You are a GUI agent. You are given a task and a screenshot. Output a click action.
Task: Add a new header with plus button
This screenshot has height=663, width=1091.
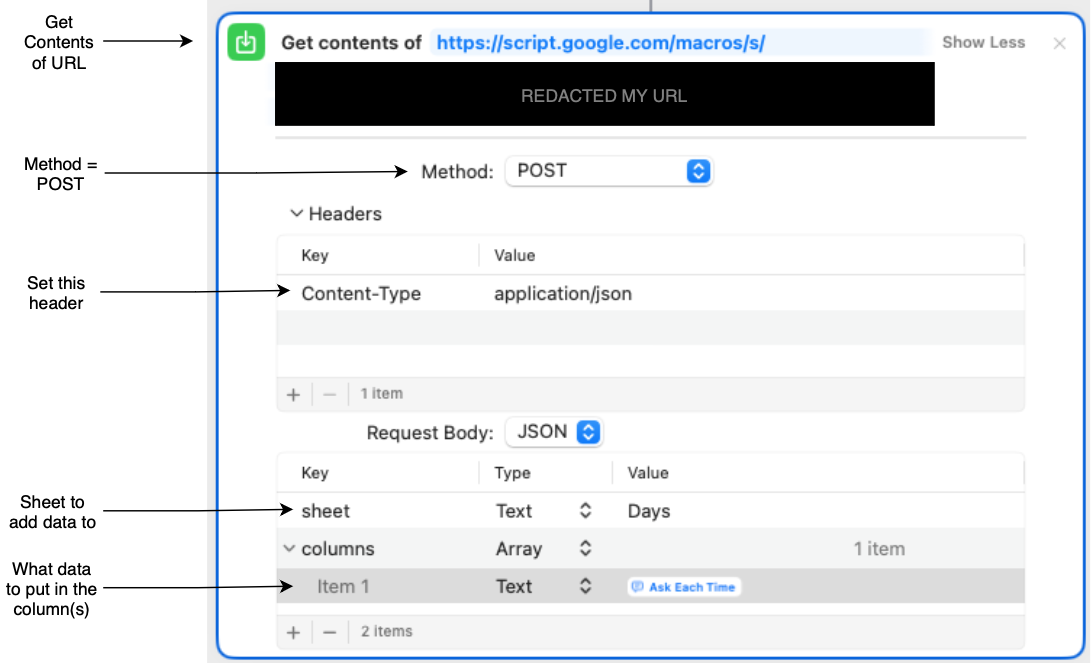pos(294,394)
